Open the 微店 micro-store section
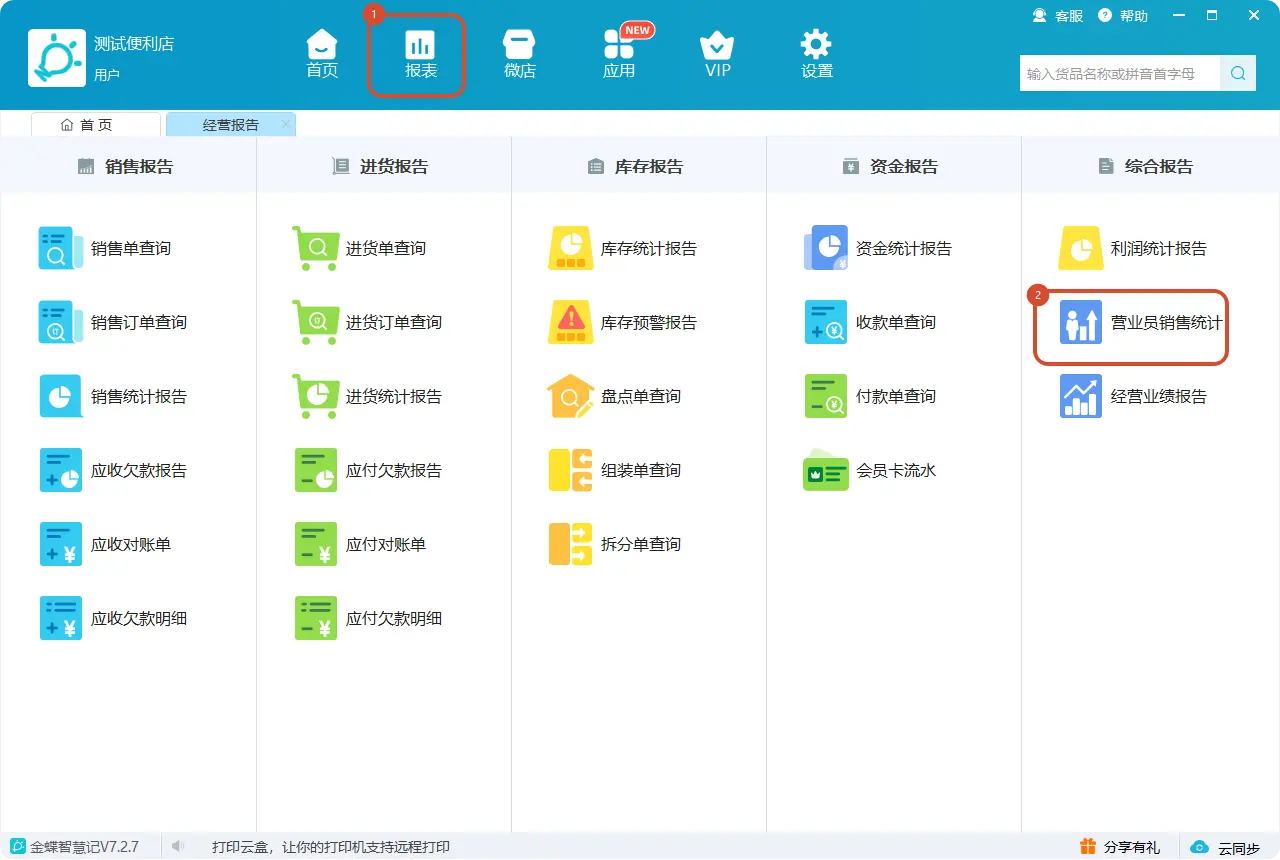The image size is (1280, 860). [520, 55]
